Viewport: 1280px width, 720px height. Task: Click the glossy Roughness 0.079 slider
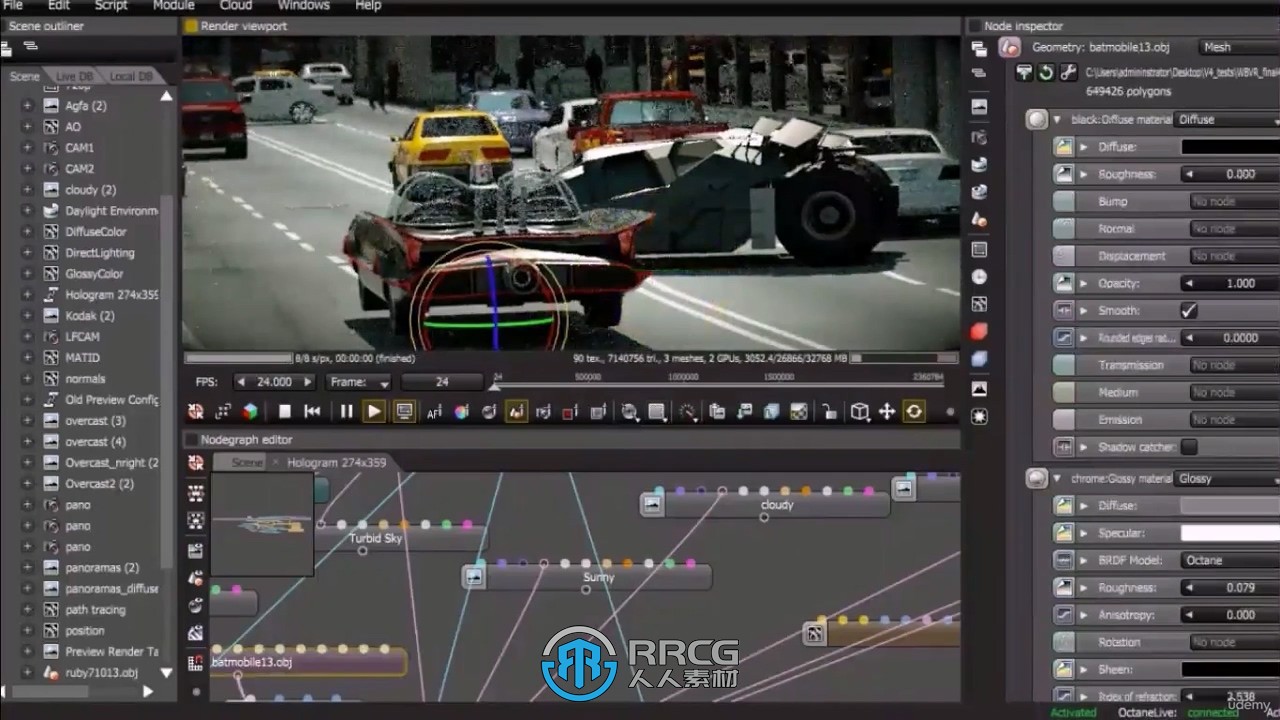click(x=1230, y=588)
